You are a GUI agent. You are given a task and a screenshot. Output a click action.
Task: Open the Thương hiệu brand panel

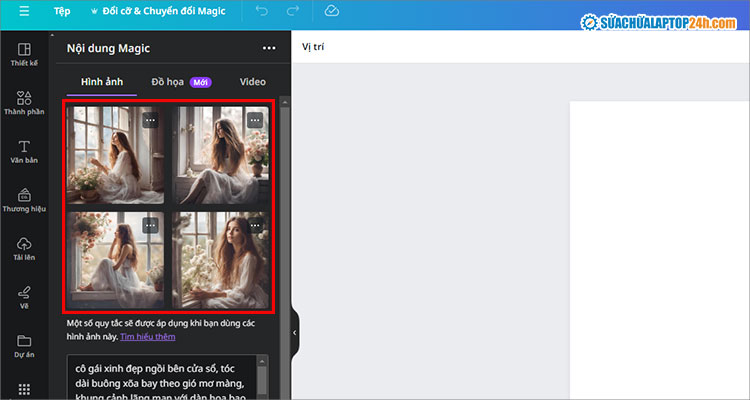click(24, 200)
